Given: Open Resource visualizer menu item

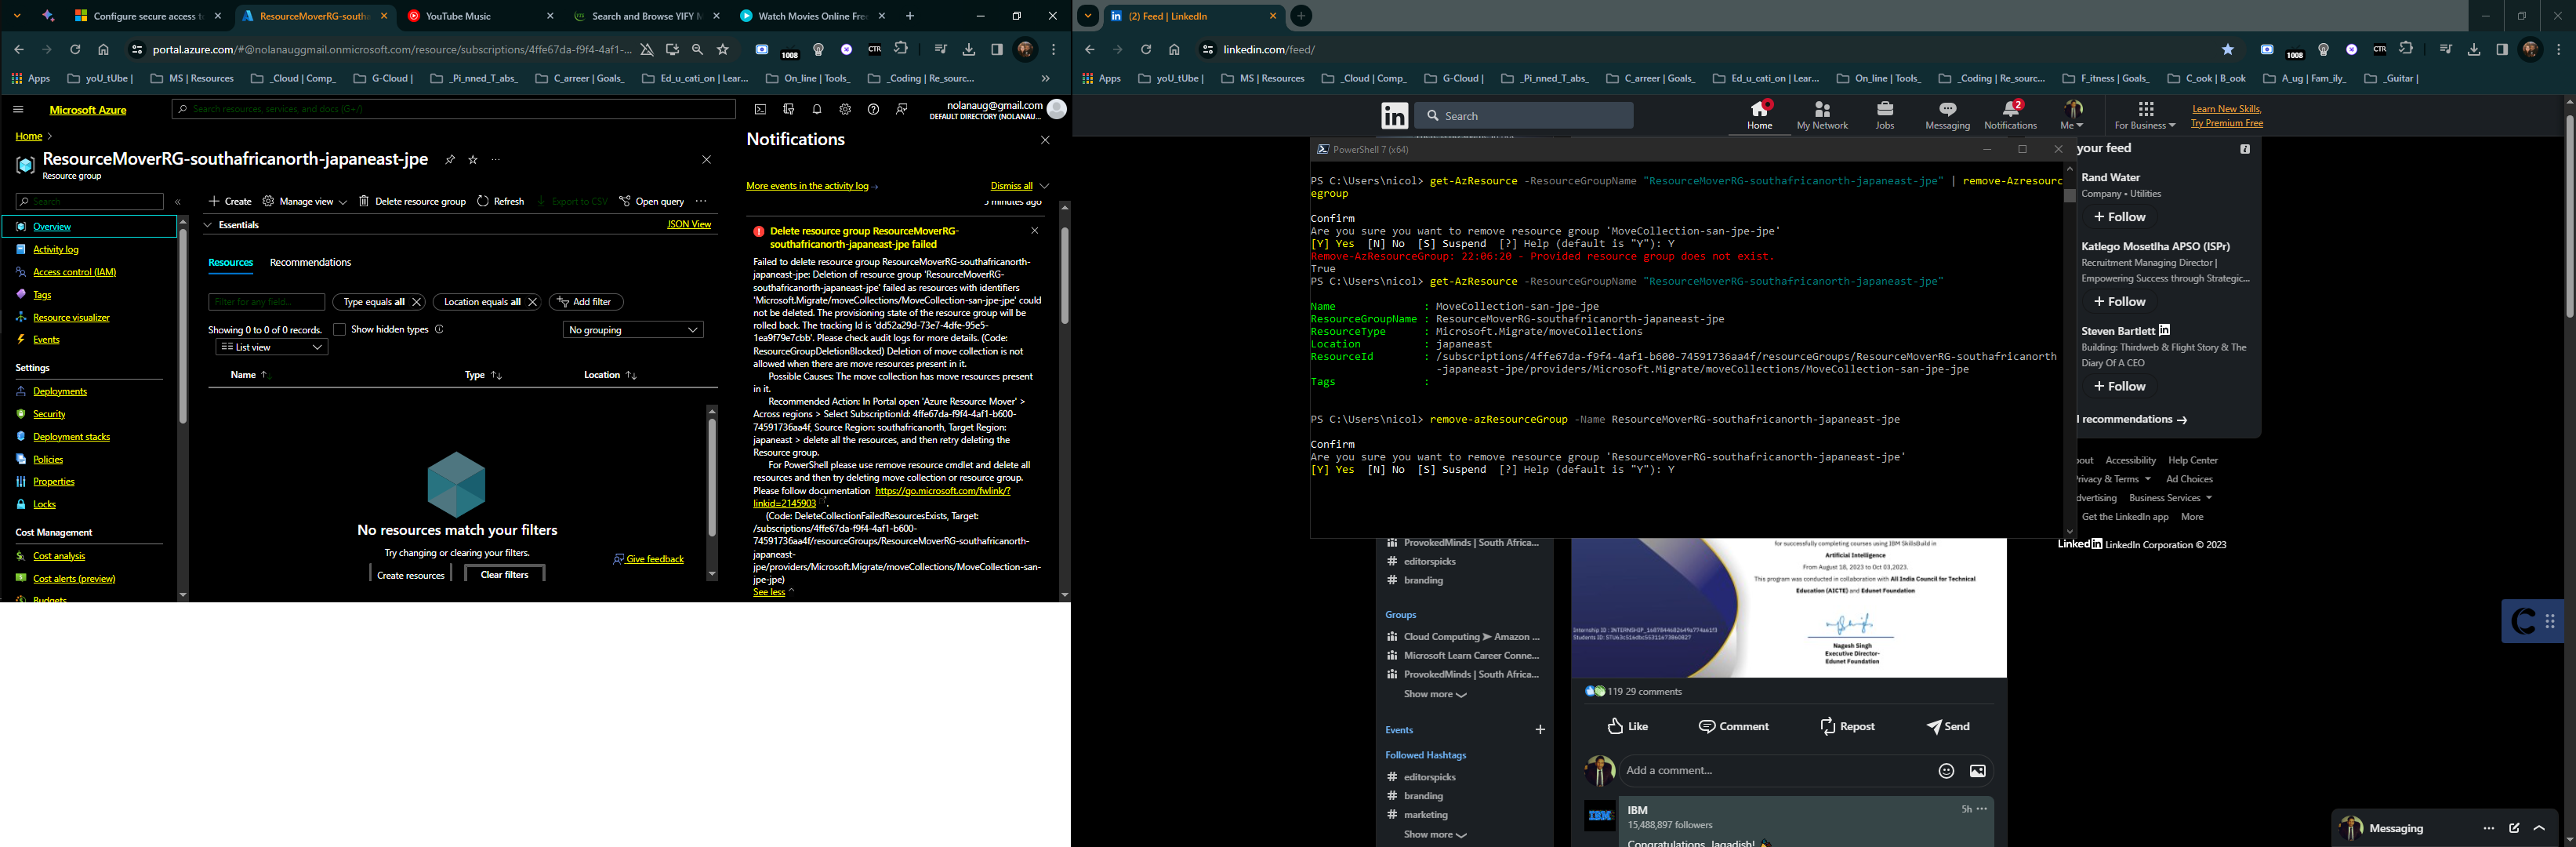Looking at the screenshot, I should pyautogui.click(x=71, y=318).
